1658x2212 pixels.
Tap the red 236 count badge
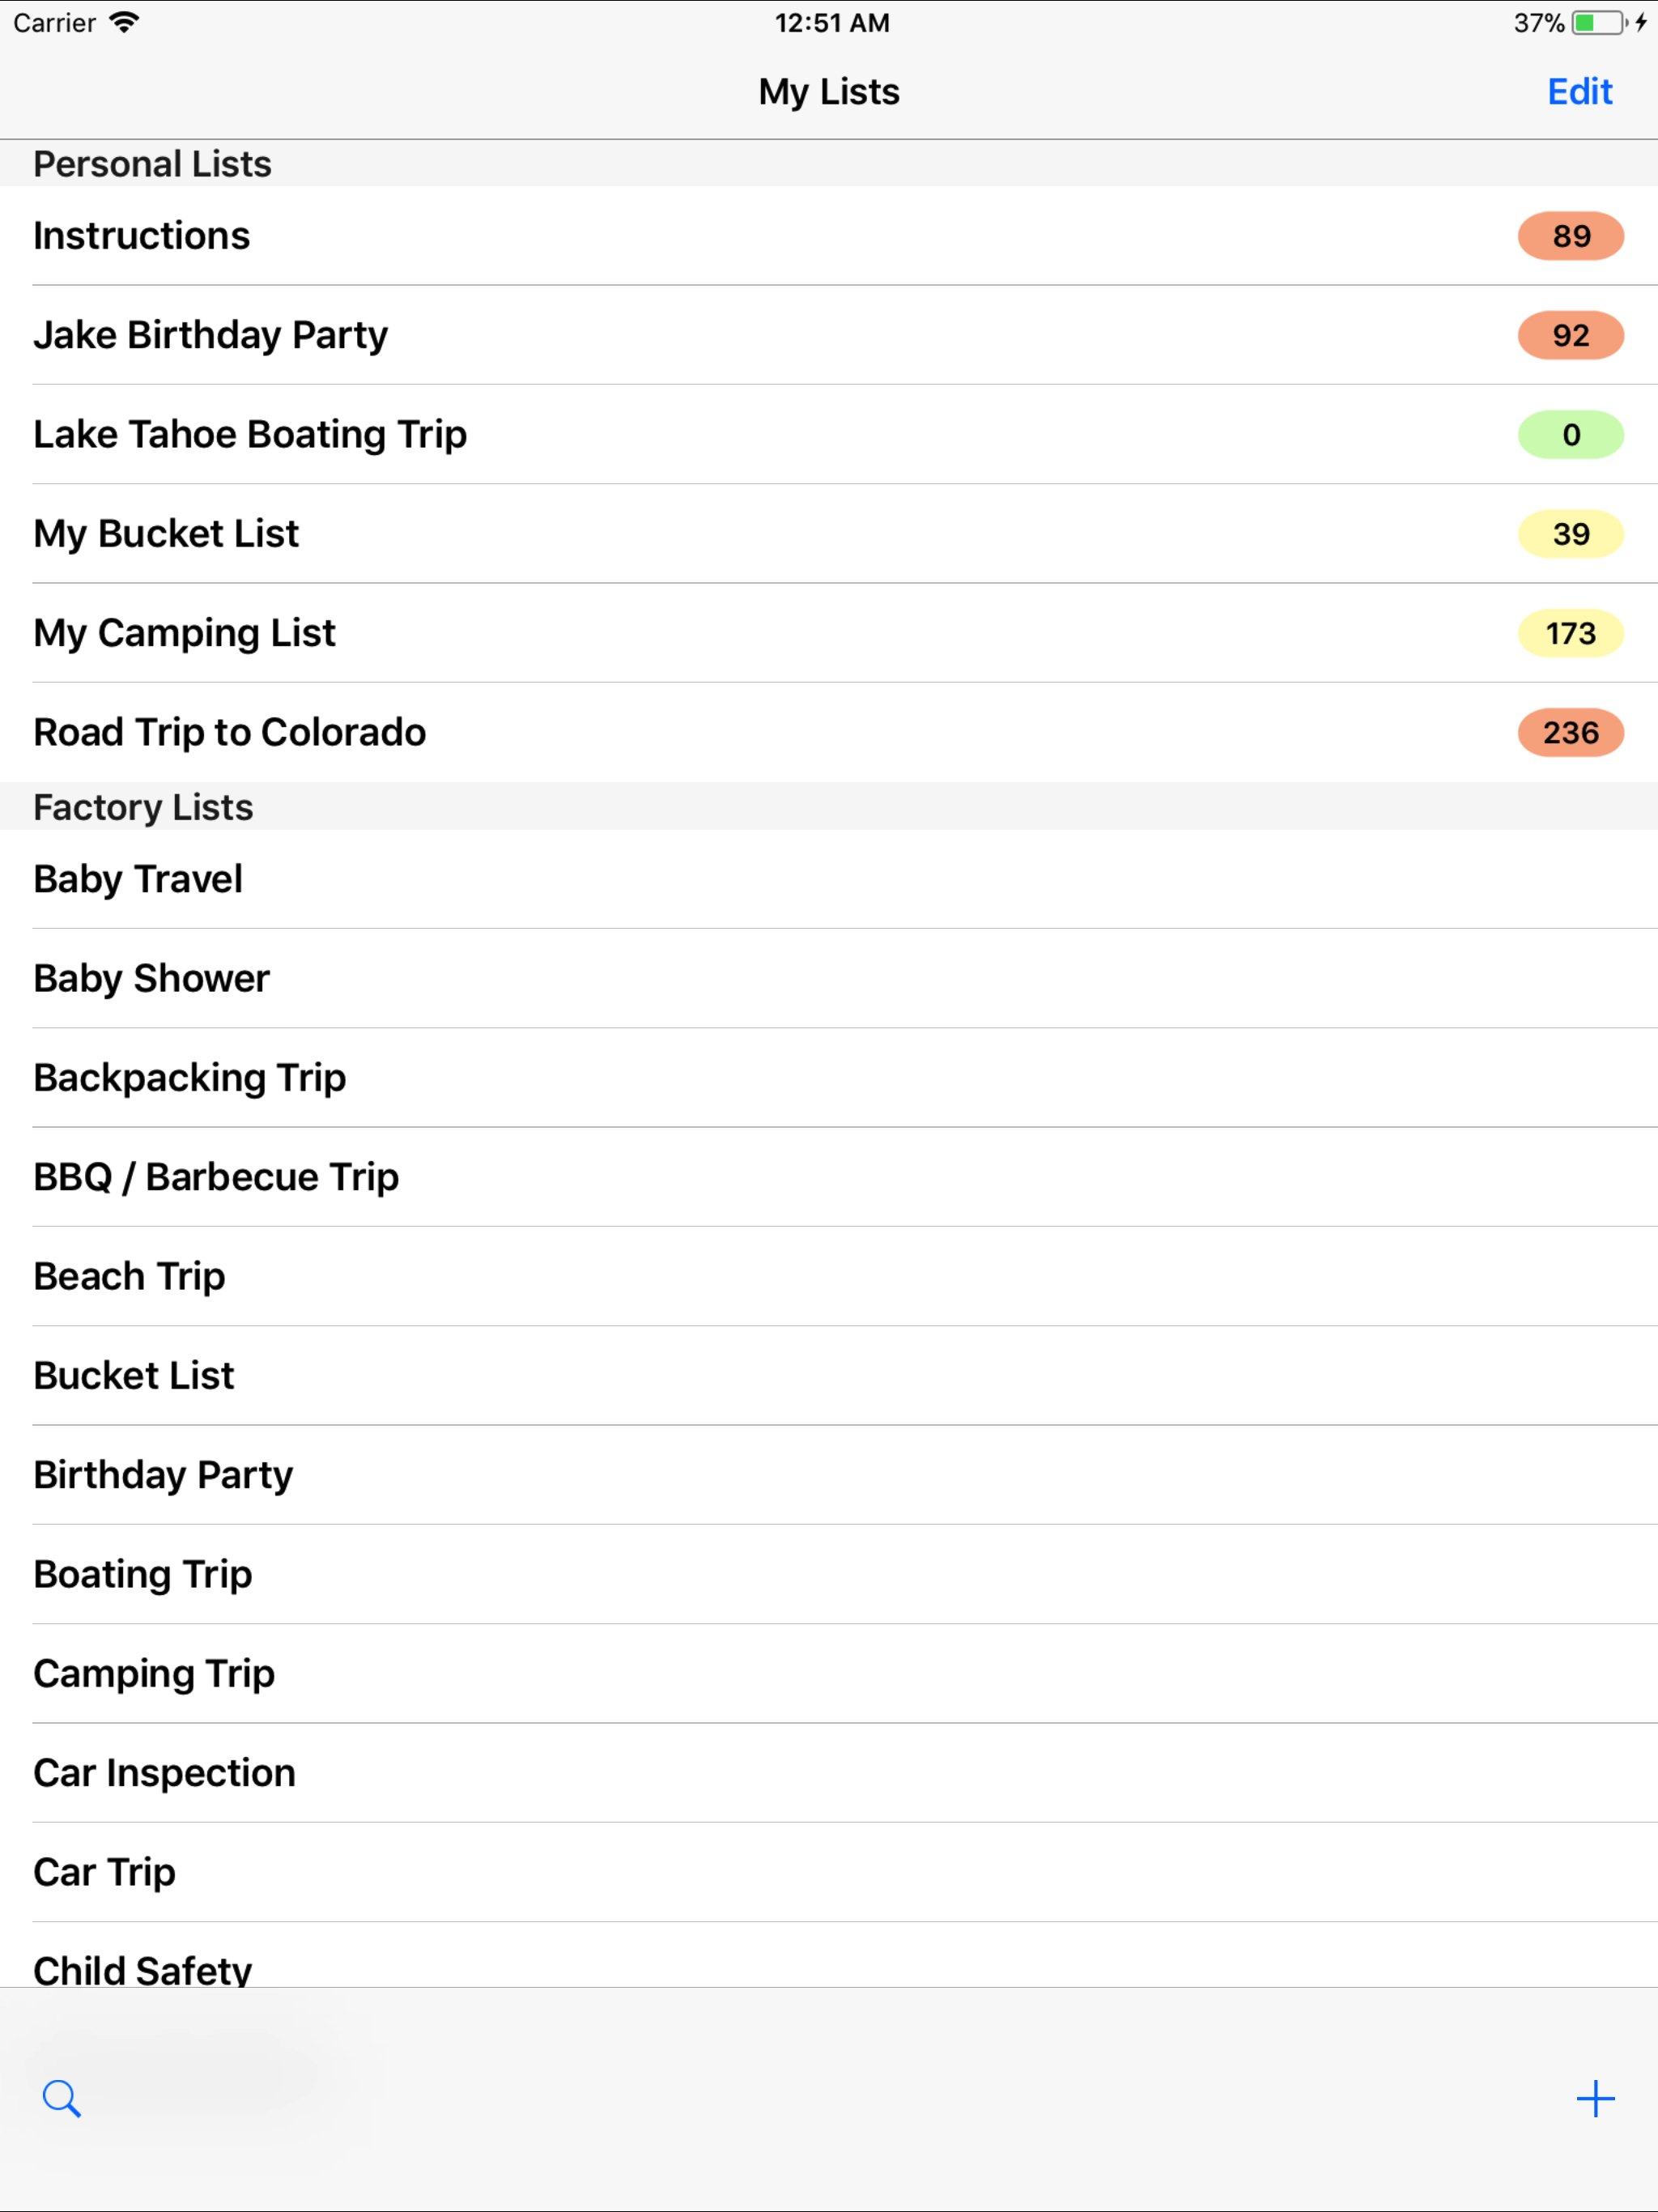pos(1570,733)
